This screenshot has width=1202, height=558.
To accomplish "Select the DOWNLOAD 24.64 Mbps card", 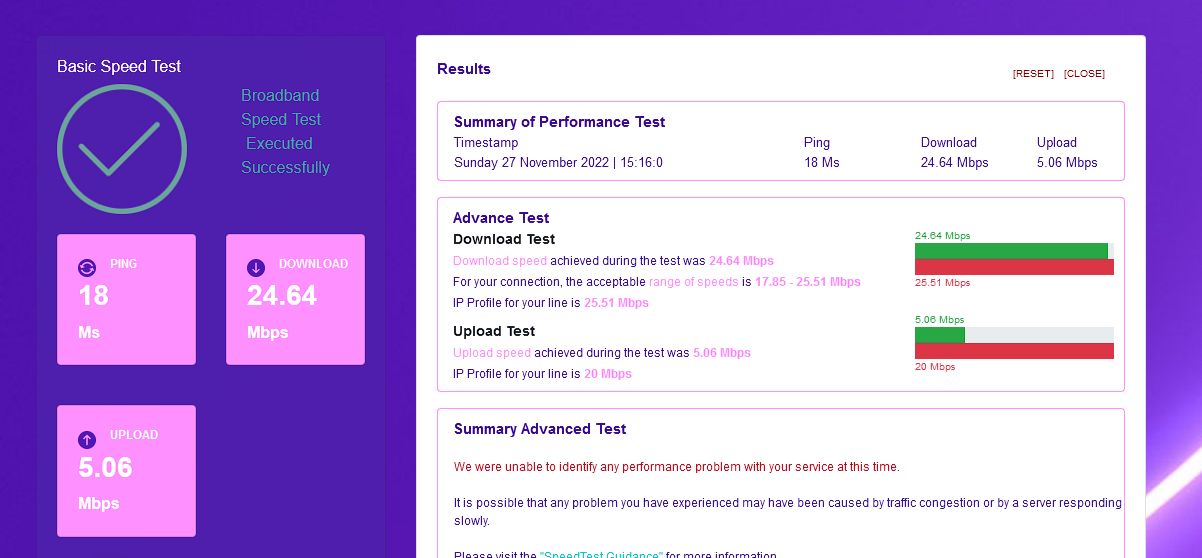I will coord(295,300).
